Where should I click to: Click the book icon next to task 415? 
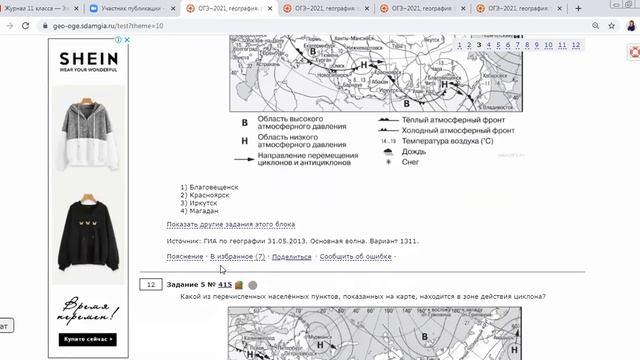pyautogui.click(x=239, y=284)
